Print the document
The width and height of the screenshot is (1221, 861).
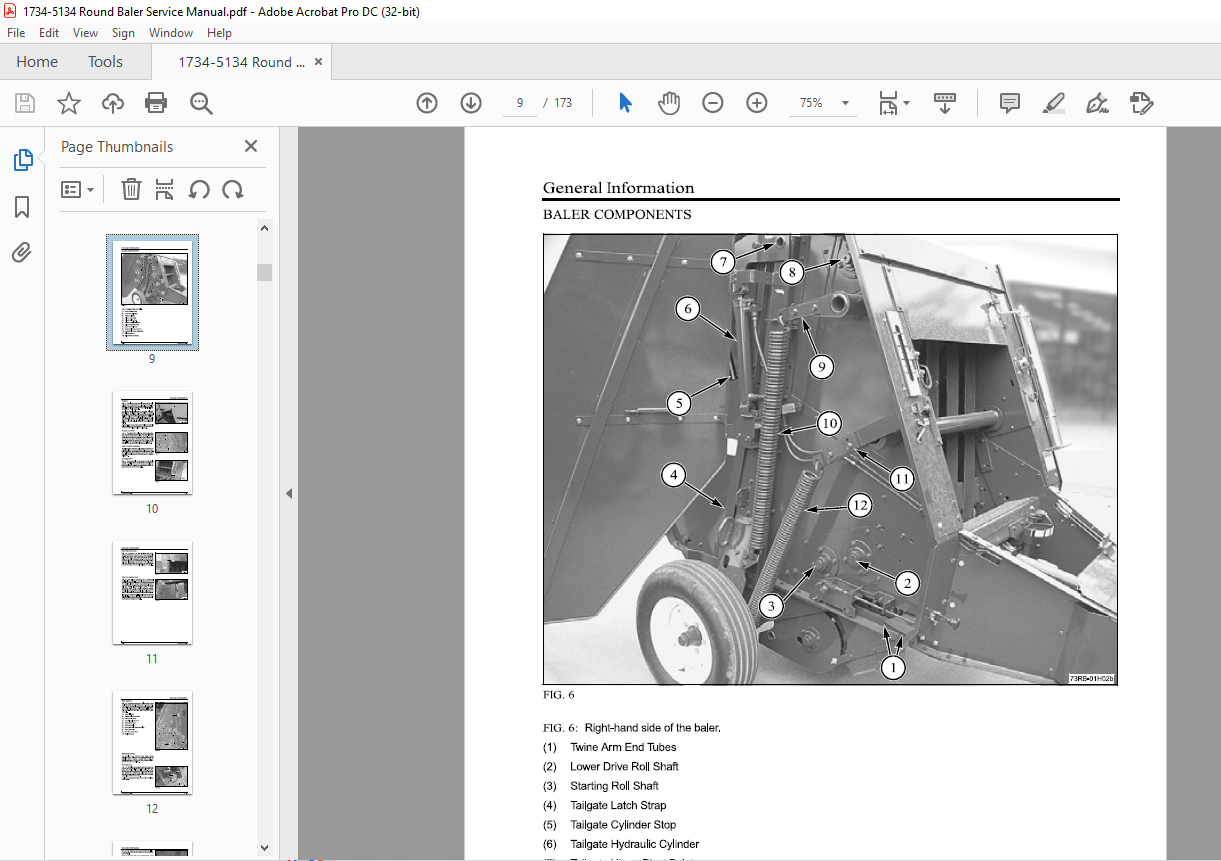(x=156, y=103)
